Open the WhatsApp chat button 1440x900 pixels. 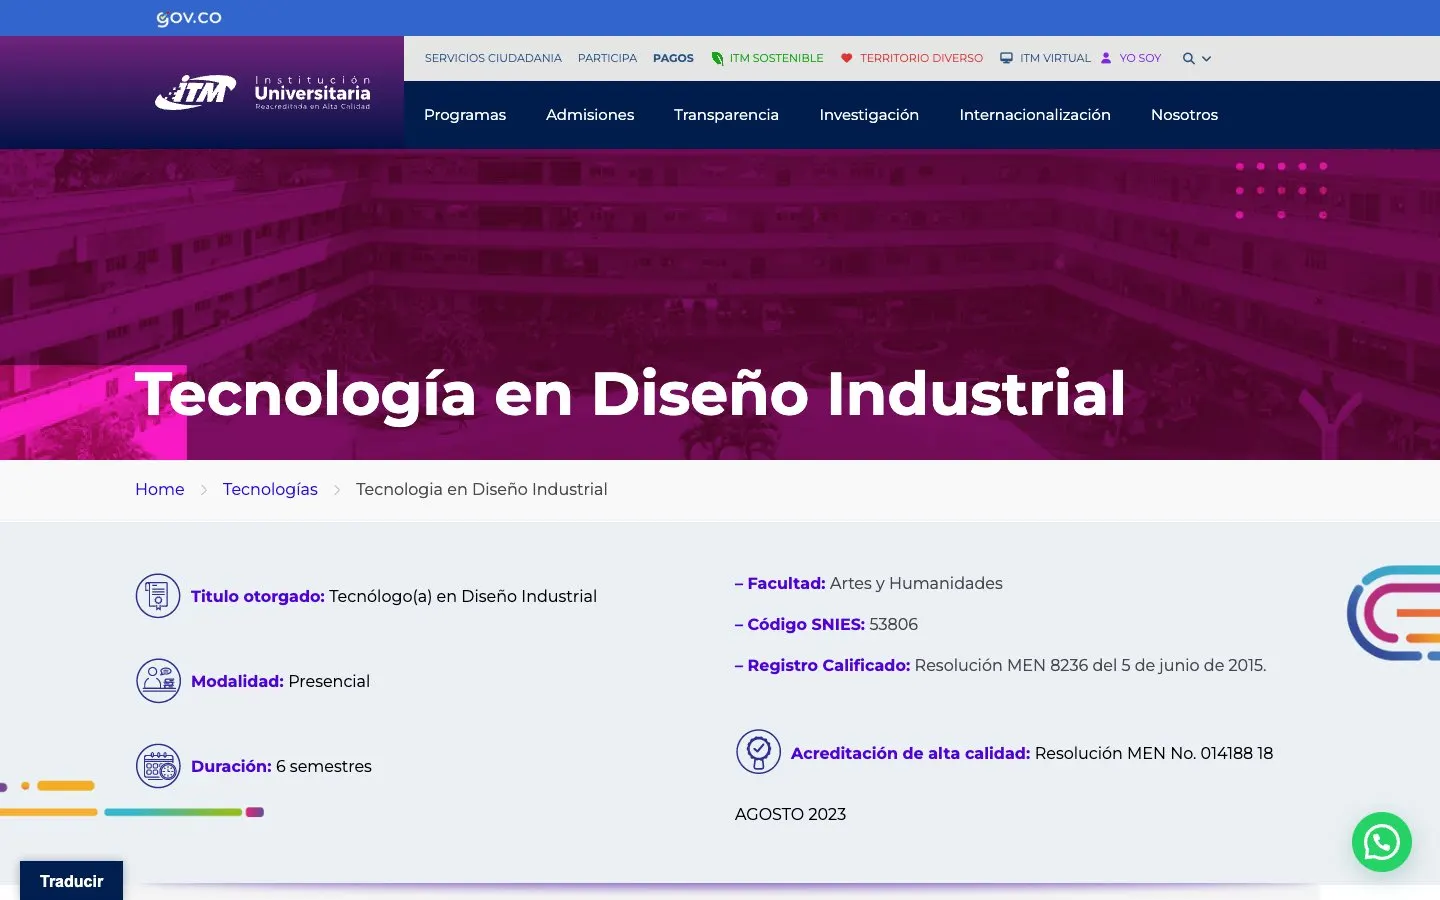click(1382, 842)
